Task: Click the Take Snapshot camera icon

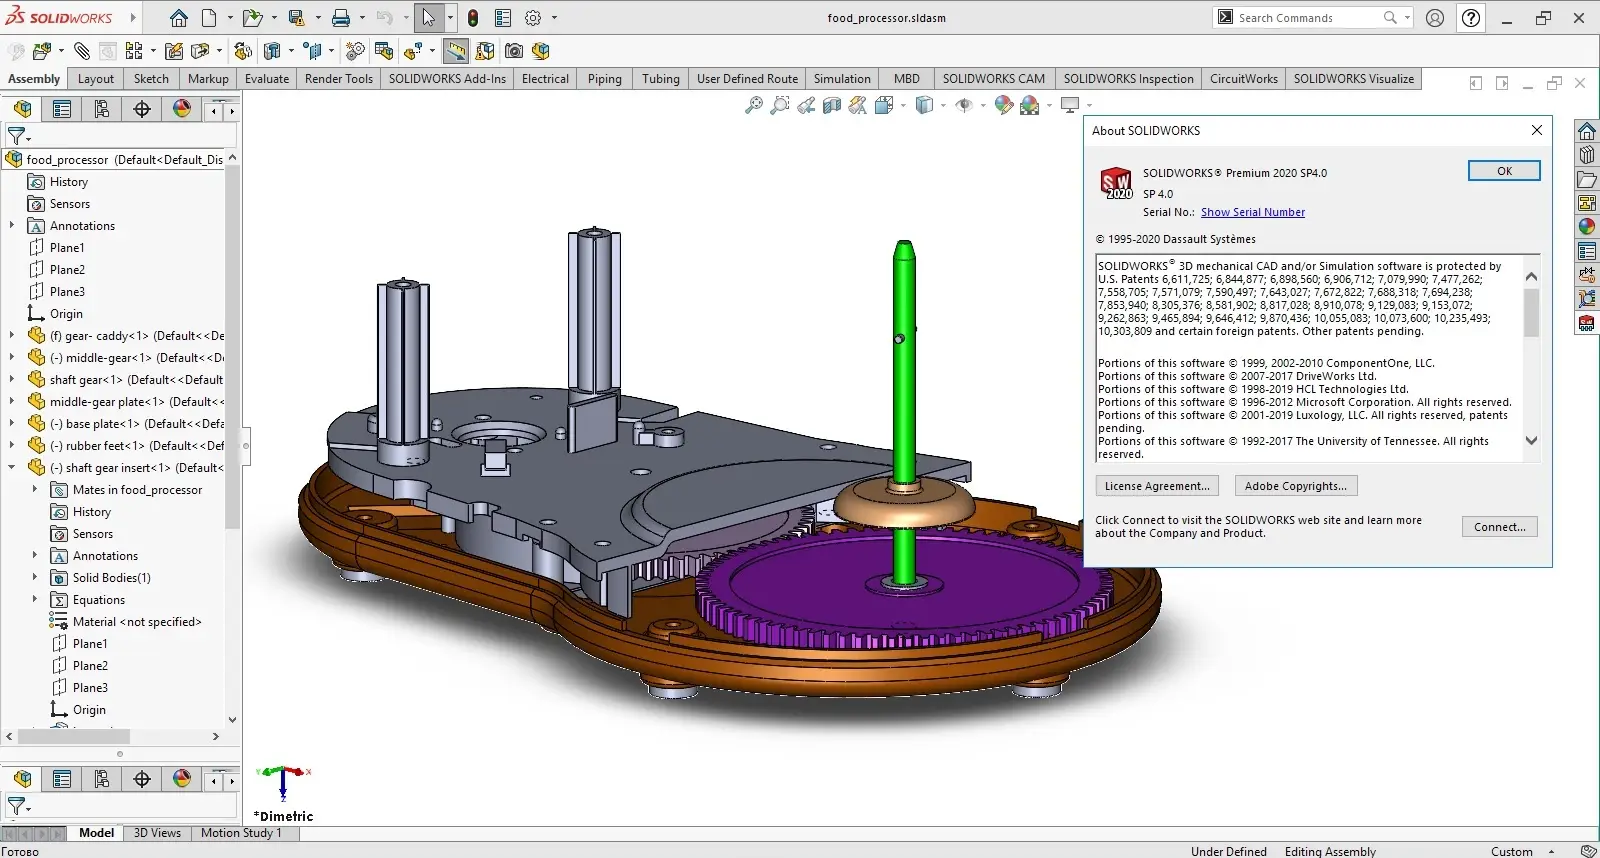Action: [514, 51]
